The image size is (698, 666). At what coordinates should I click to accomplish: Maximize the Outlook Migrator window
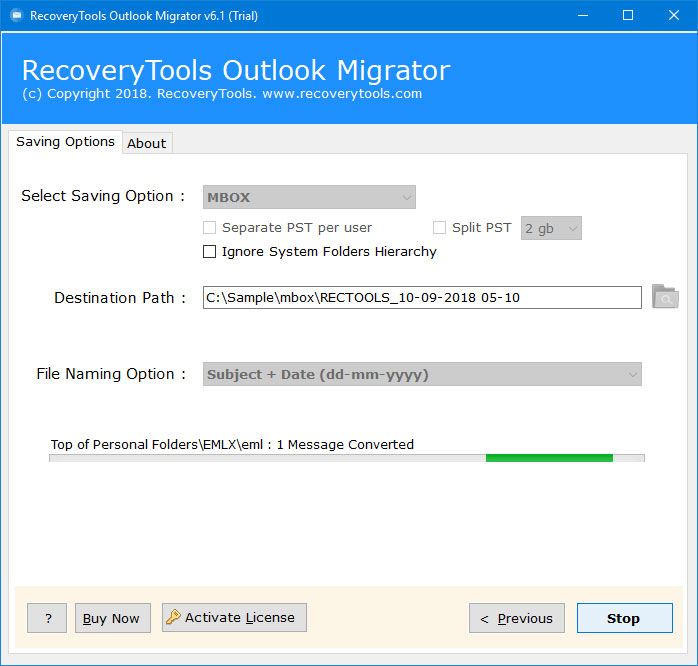628,16
